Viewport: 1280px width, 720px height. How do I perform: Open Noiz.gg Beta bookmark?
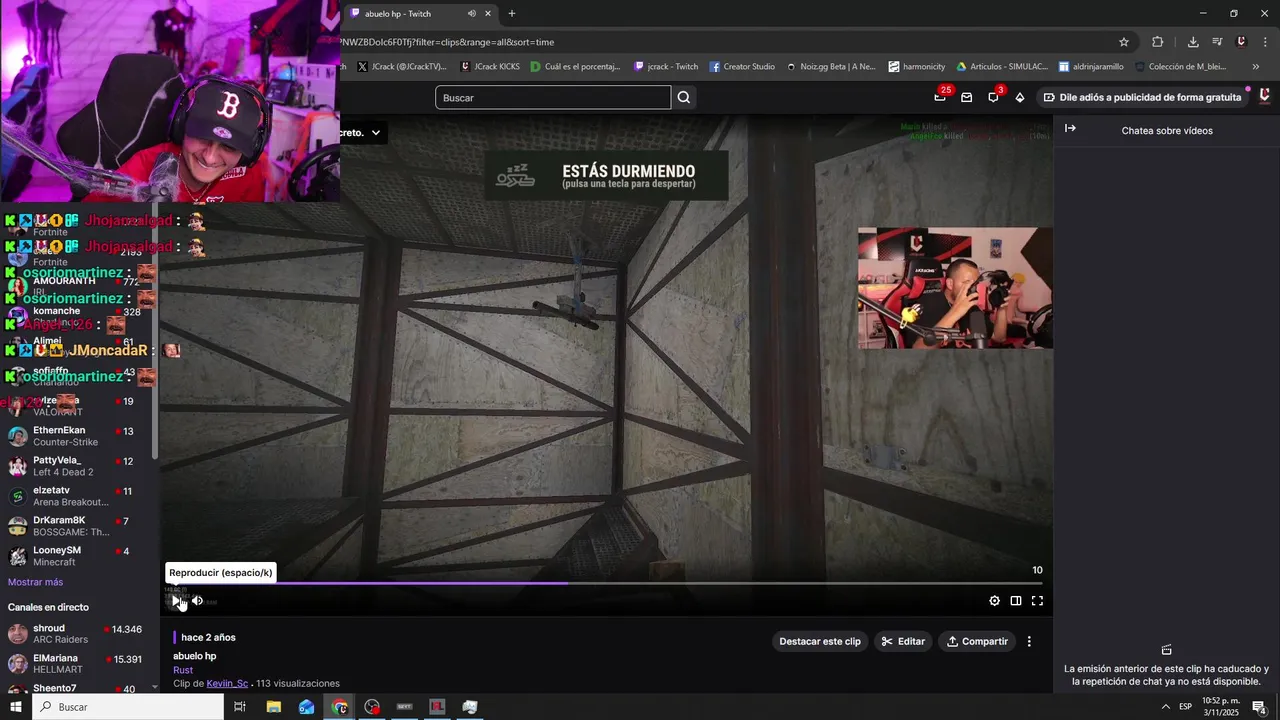coord(830,67)
